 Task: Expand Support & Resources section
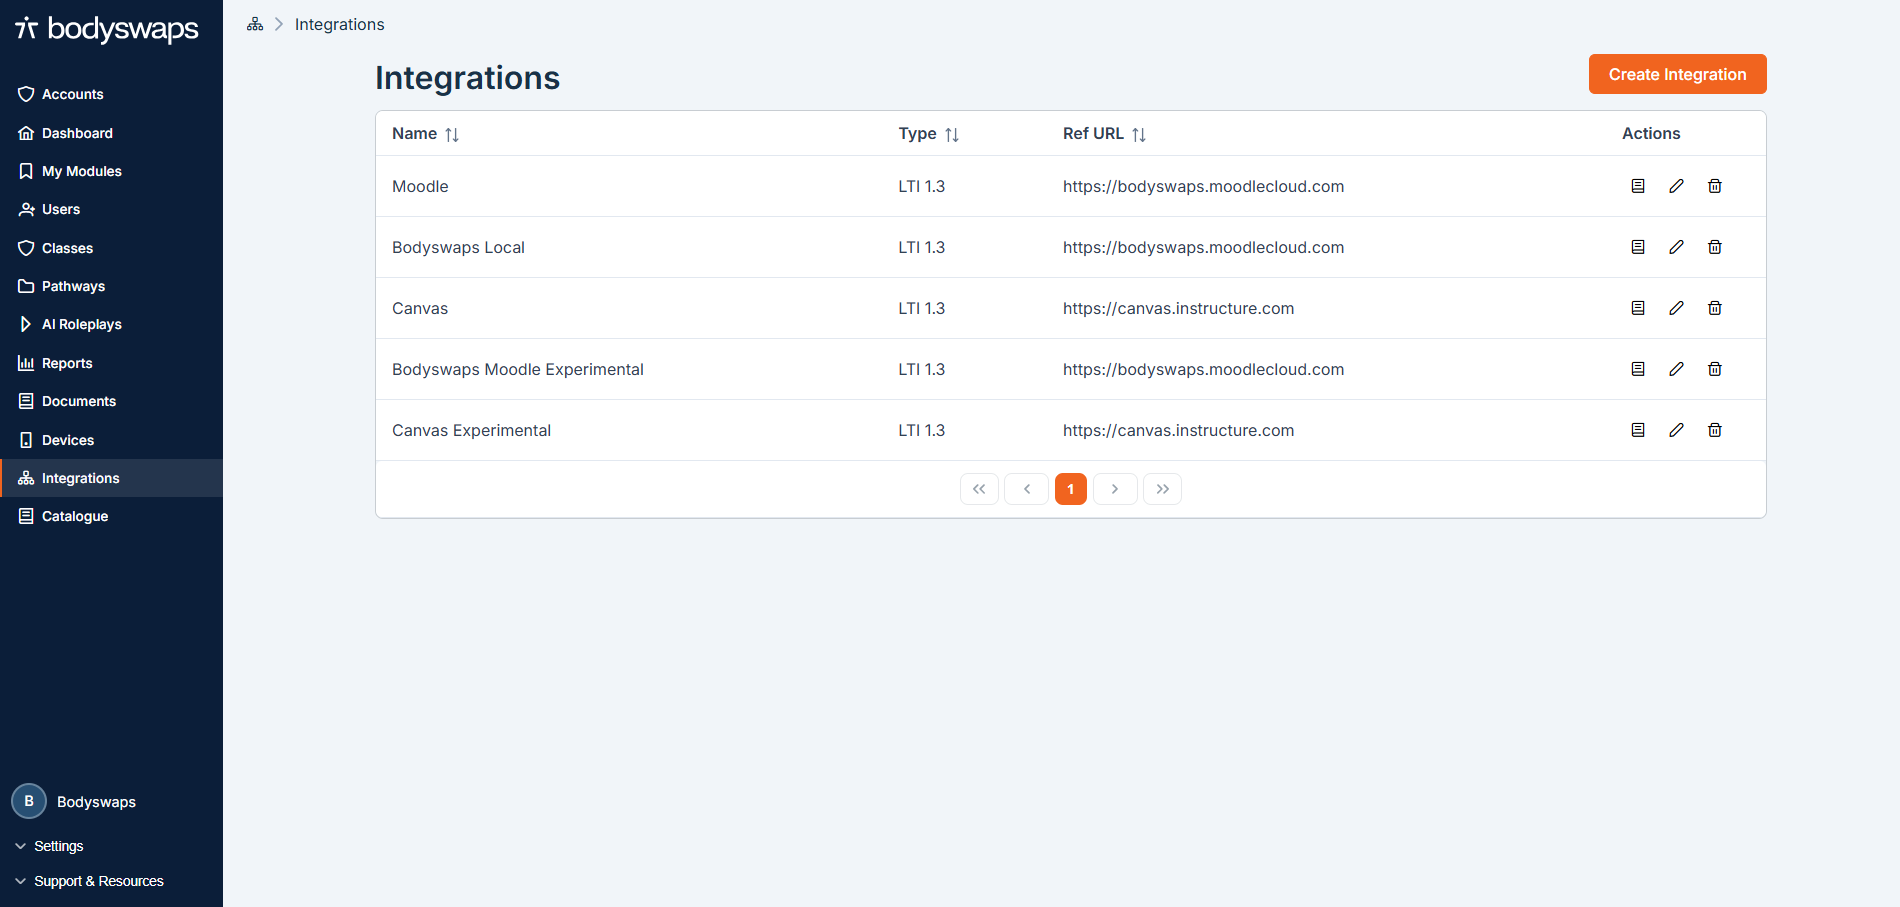point(98,881)
